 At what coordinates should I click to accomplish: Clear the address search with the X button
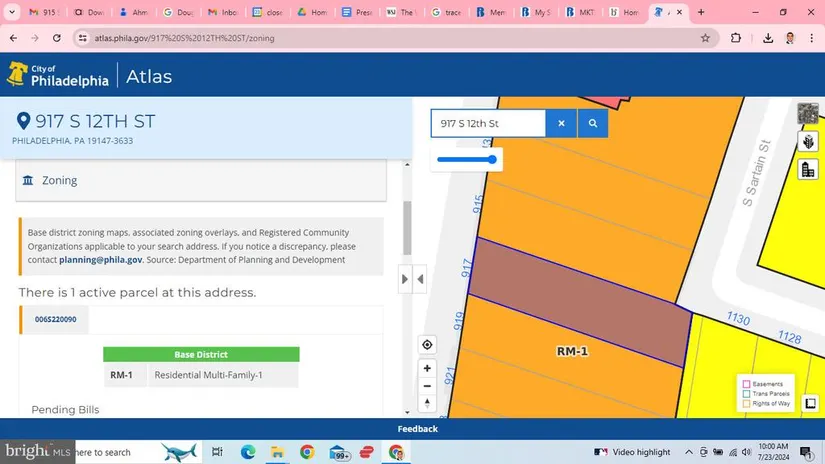[561, 123]
